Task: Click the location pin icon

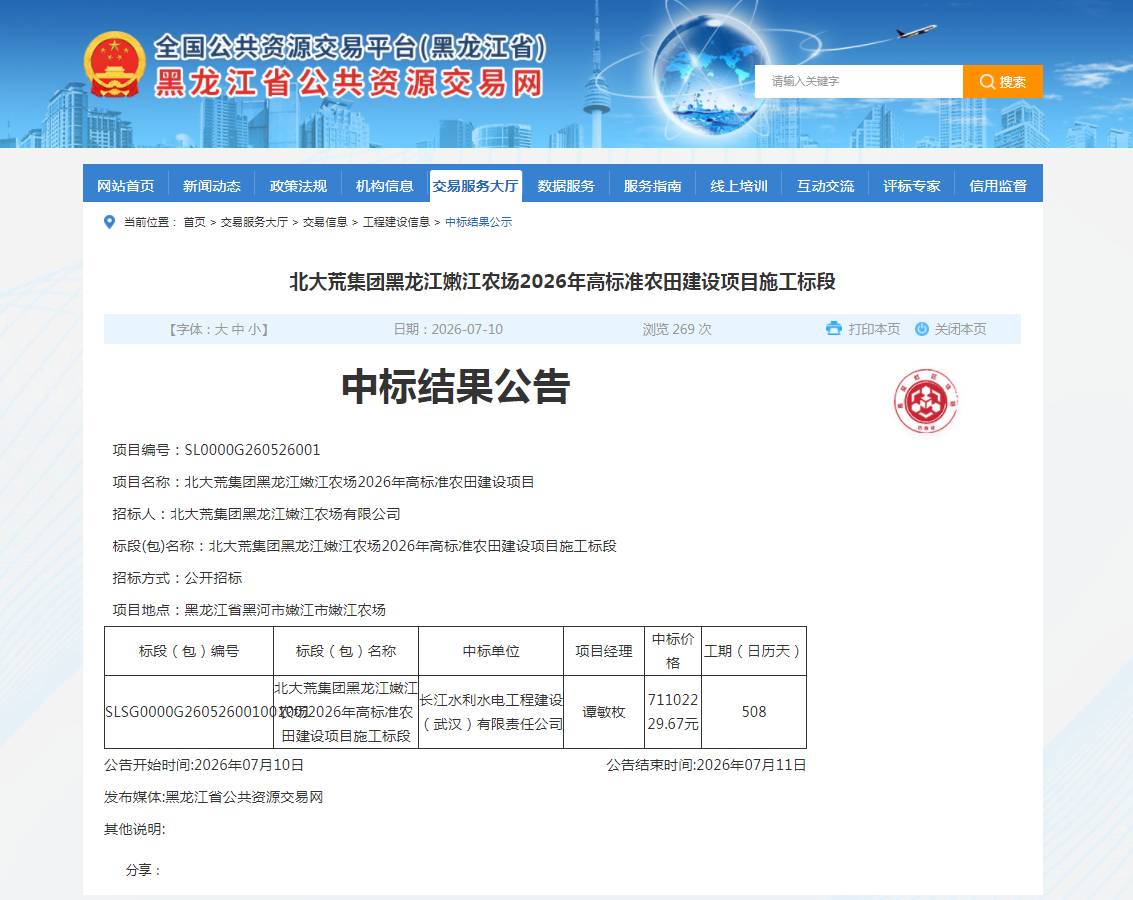Action: coord(109,222)
